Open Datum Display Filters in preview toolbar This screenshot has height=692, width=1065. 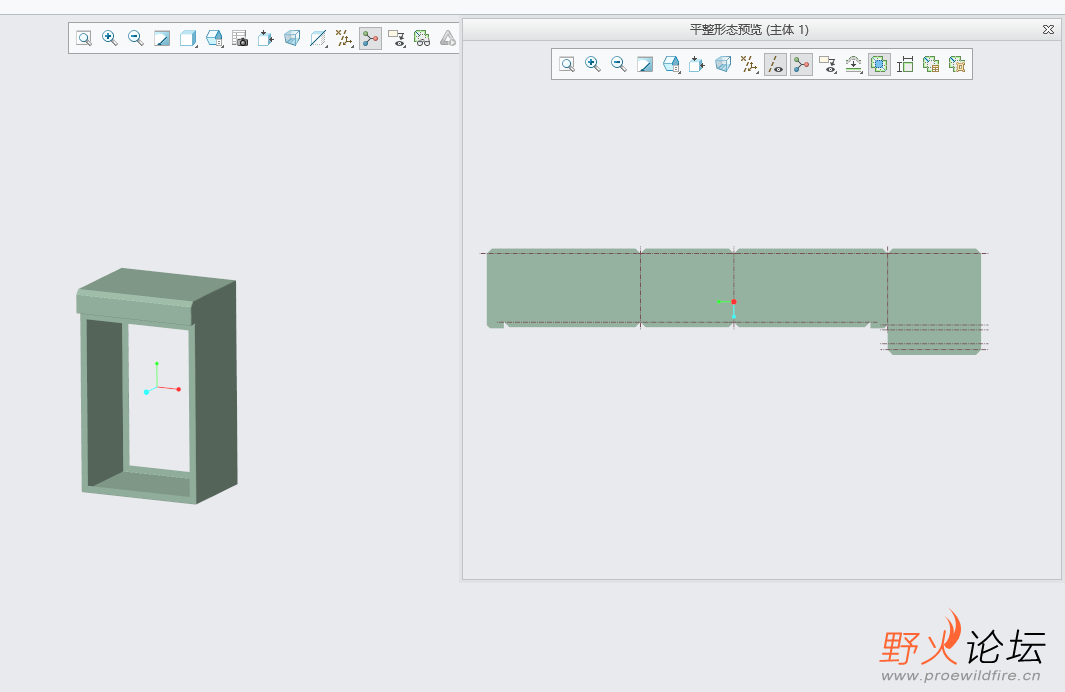coord(749,64)
